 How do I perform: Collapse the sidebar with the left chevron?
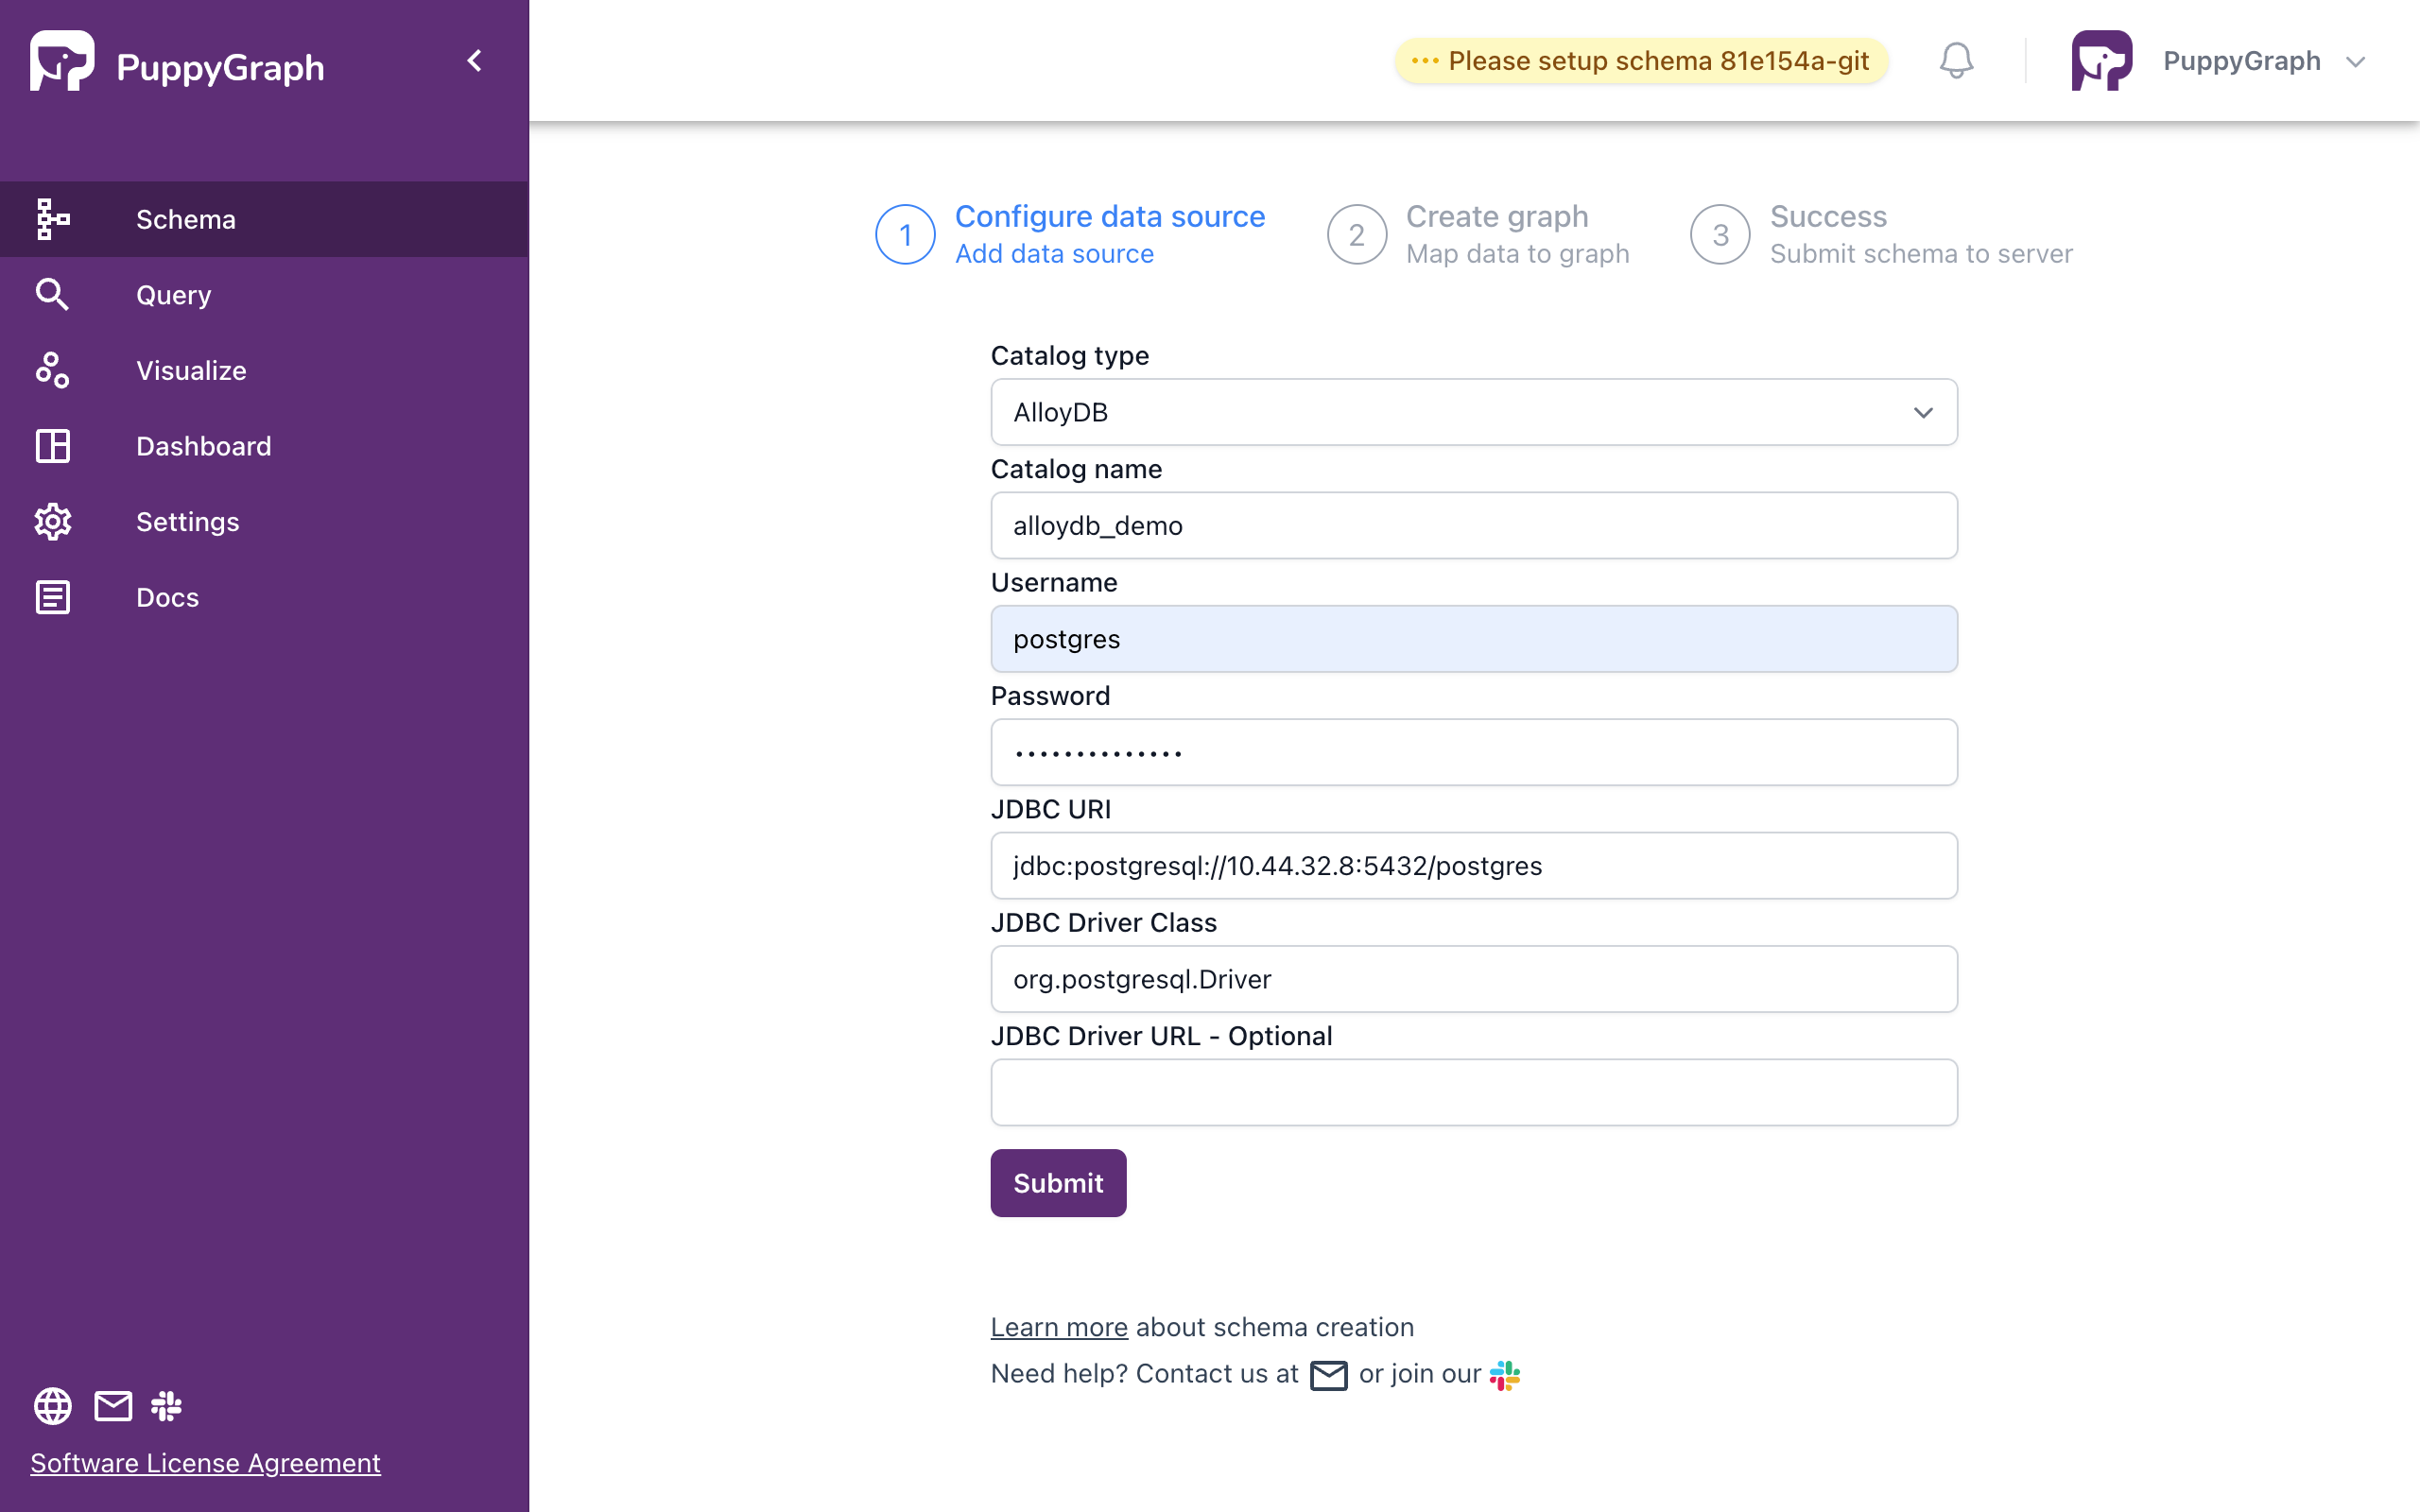click(475, 61)
